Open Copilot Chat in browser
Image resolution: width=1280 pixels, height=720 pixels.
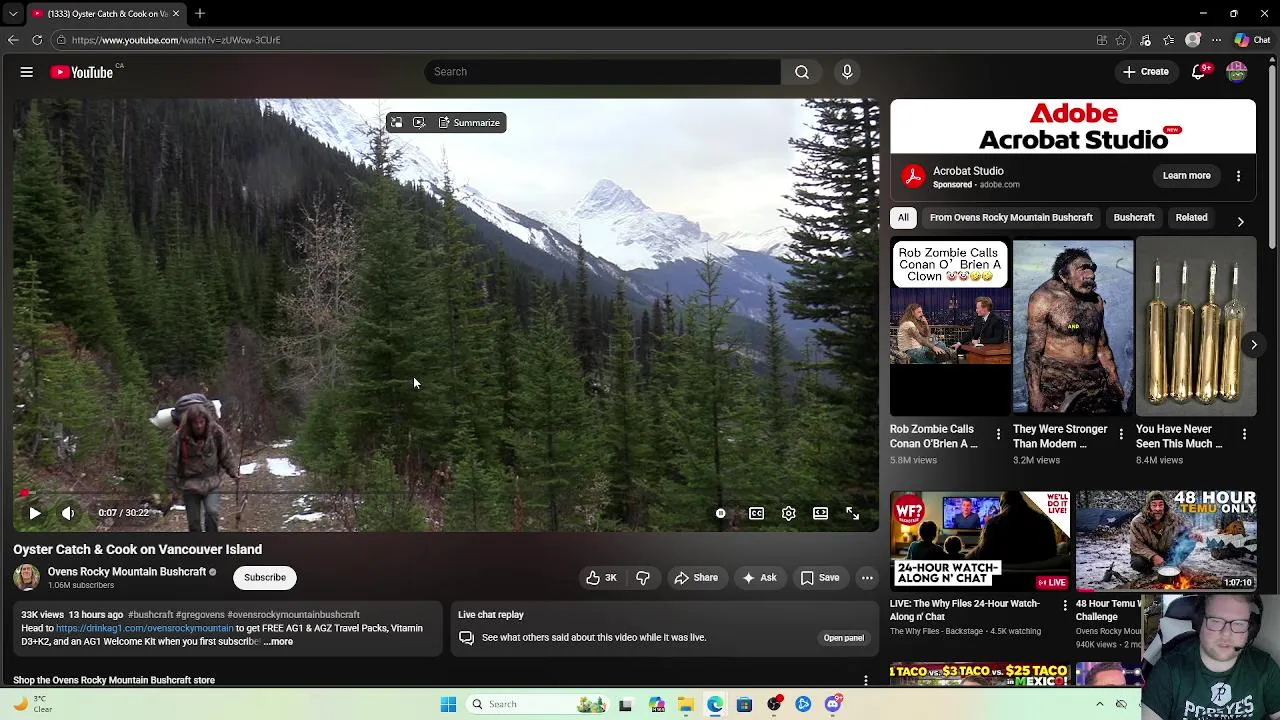[x=1252, y=40]
